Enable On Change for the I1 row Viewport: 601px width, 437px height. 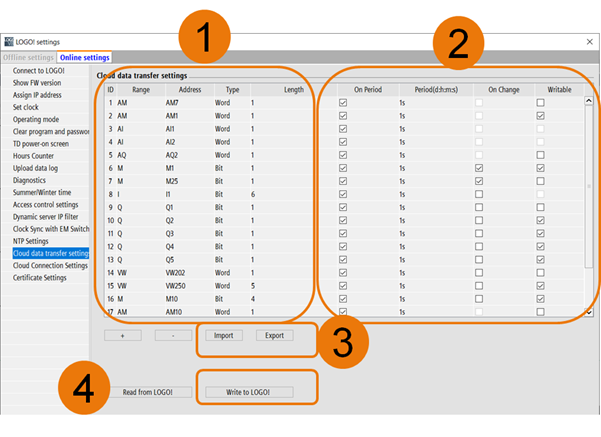point(479,194)
